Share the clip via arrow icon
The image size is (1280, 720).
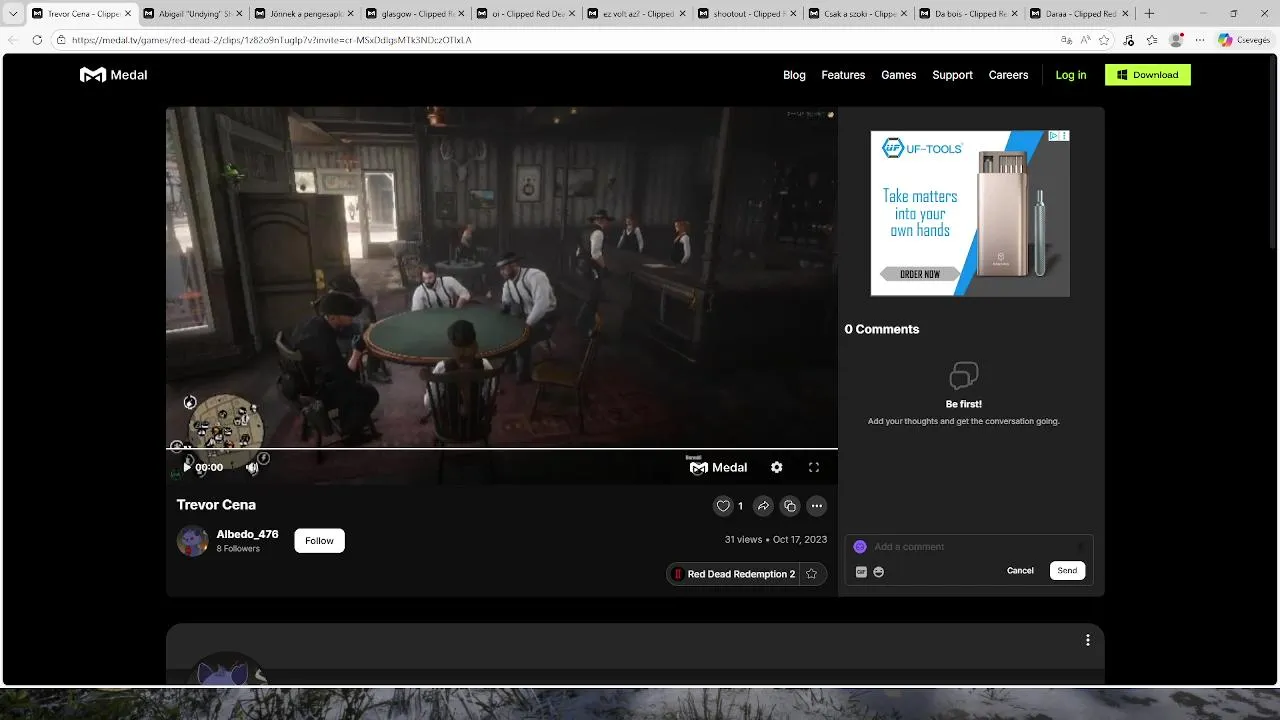click(763, 506)
